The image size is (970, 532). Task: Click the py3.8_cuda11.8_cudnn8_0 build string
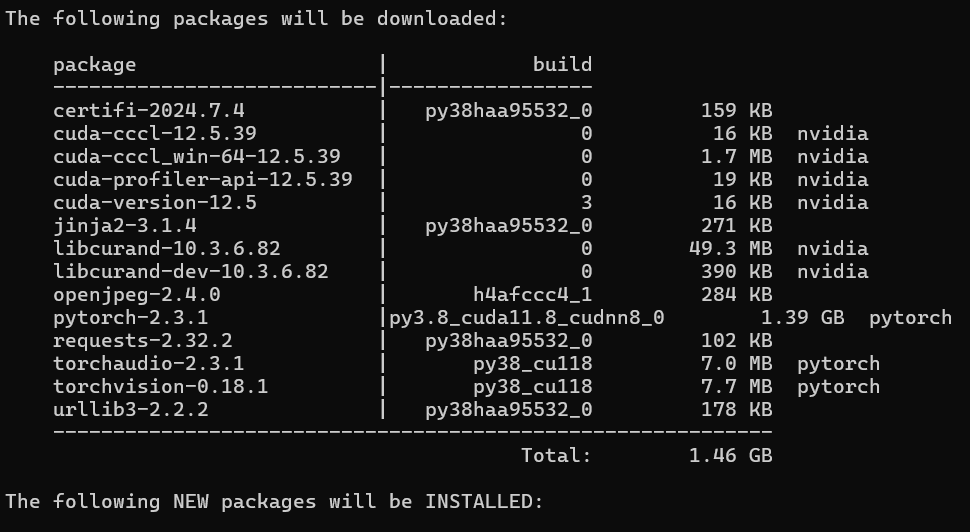(526, 317)
